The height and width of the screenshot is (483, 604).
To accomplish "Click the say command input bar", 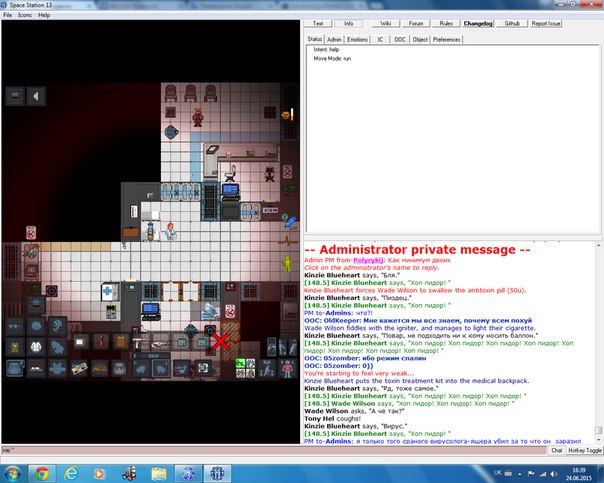I will pyautogui.click(x=273, y=450).
